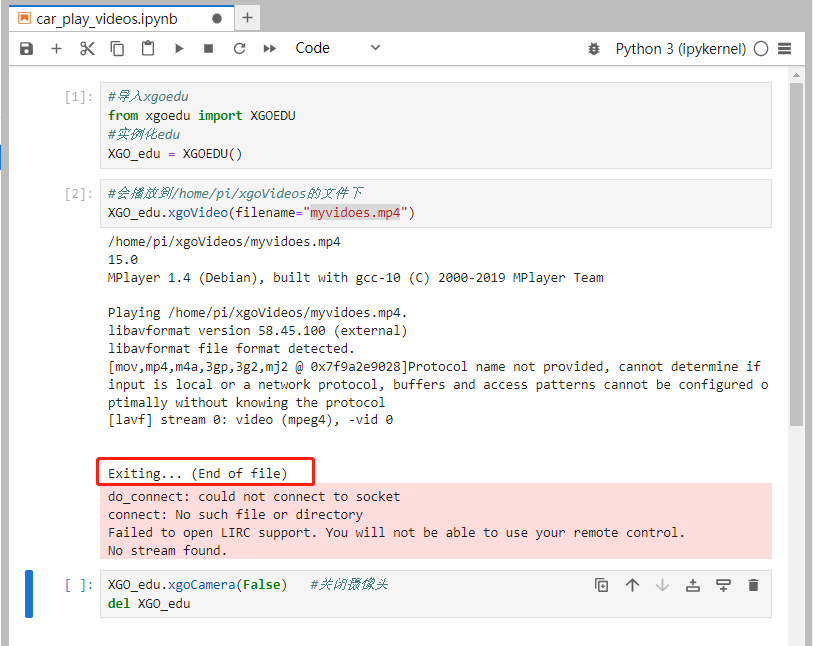The image size is (813, 646).
Task: Cut the selected cell with scissors icon
Action: tap(87, 49)
